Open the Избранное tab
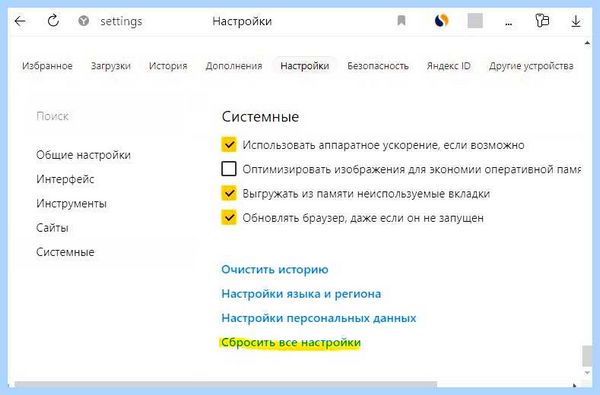 pyautogui.click(x=47, y=66)
